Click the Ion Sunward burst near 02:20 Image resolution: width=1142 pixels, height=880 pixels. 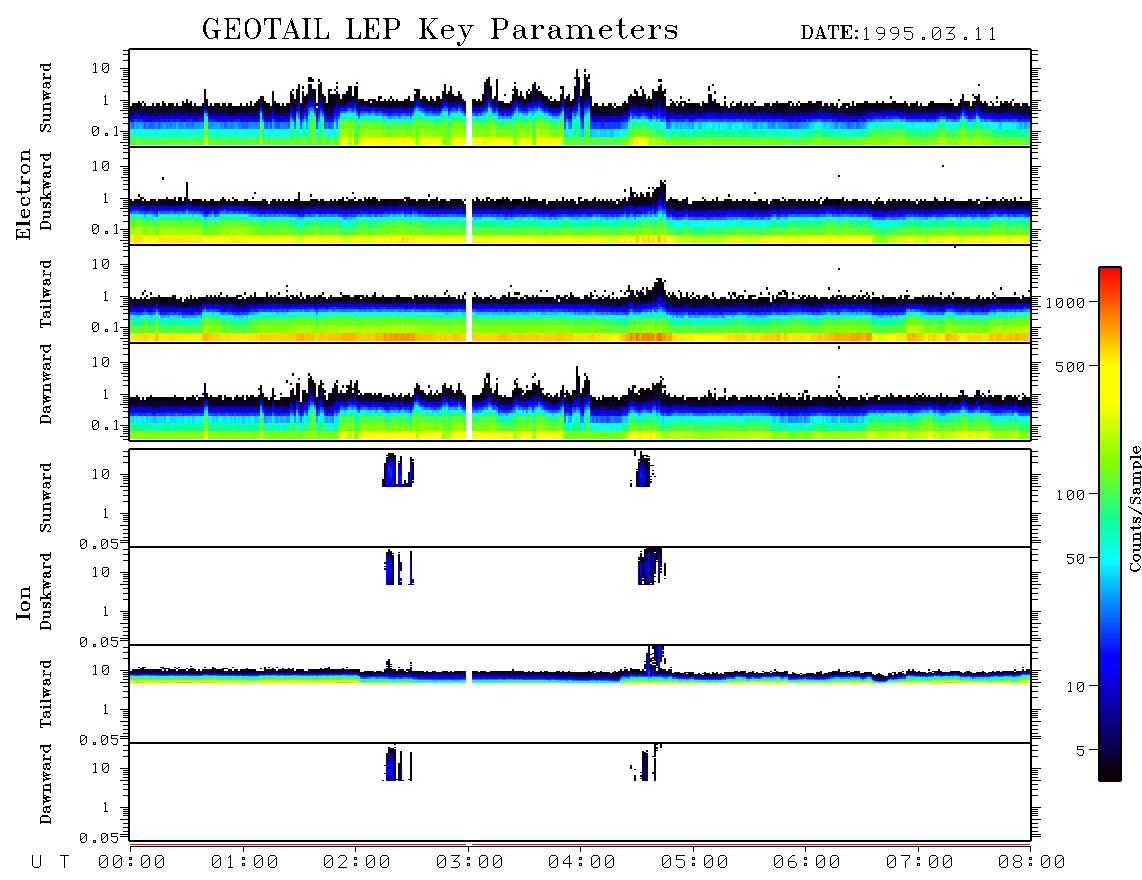pyautogui.click(x=398, y=470)
